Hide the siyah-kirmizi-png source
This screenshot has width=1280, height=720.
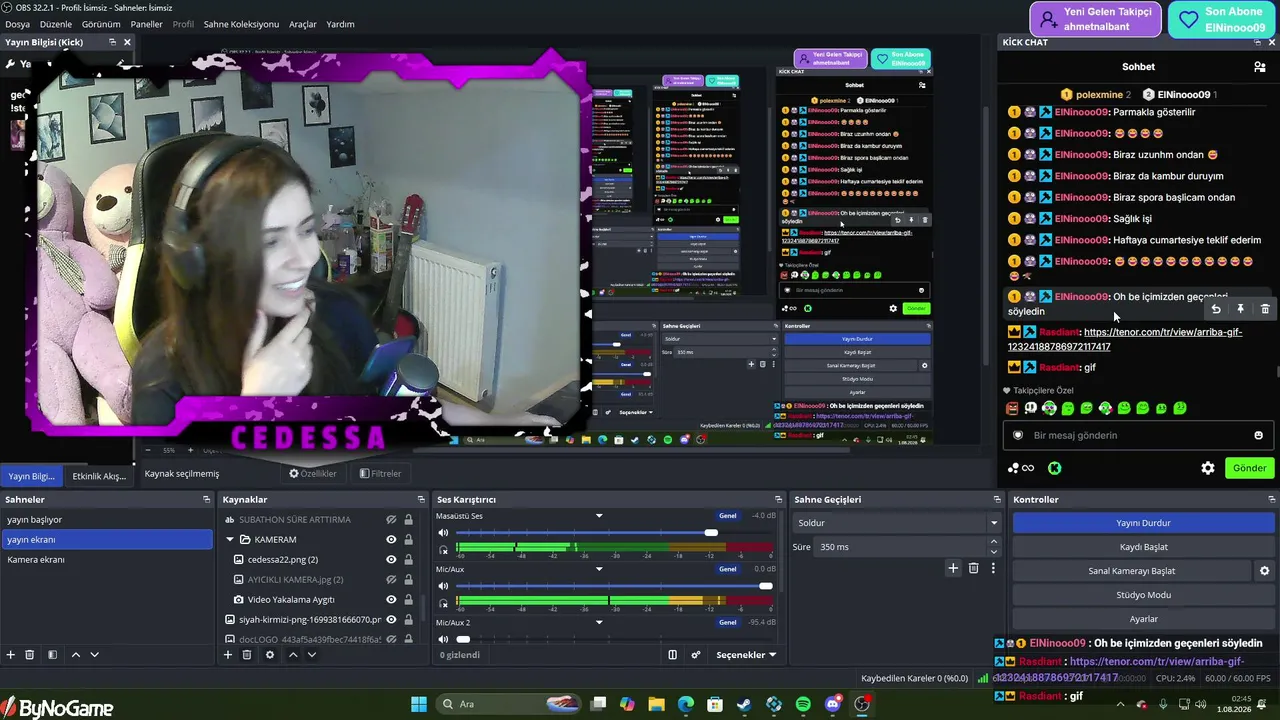tap(391, 620)
